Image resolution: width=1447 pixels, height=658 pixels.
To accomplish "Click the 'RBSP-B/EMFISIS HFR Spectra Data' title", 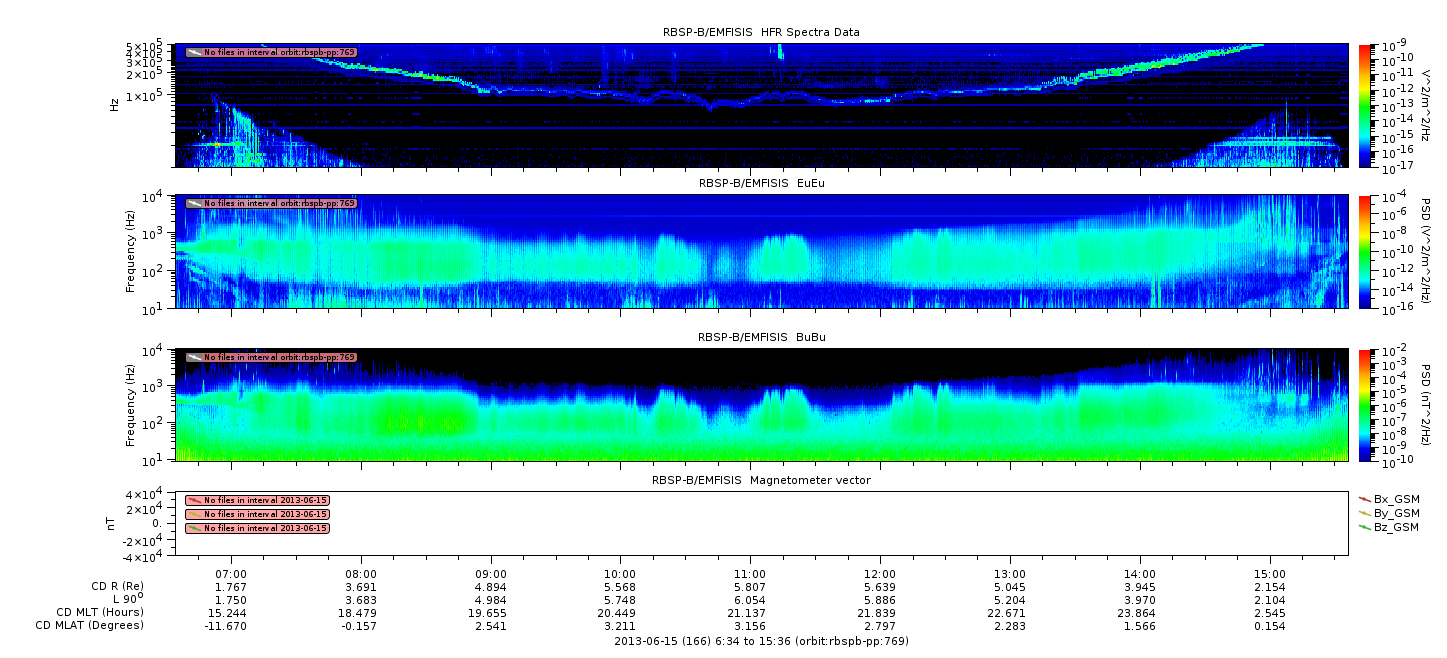I will (761, 32).
